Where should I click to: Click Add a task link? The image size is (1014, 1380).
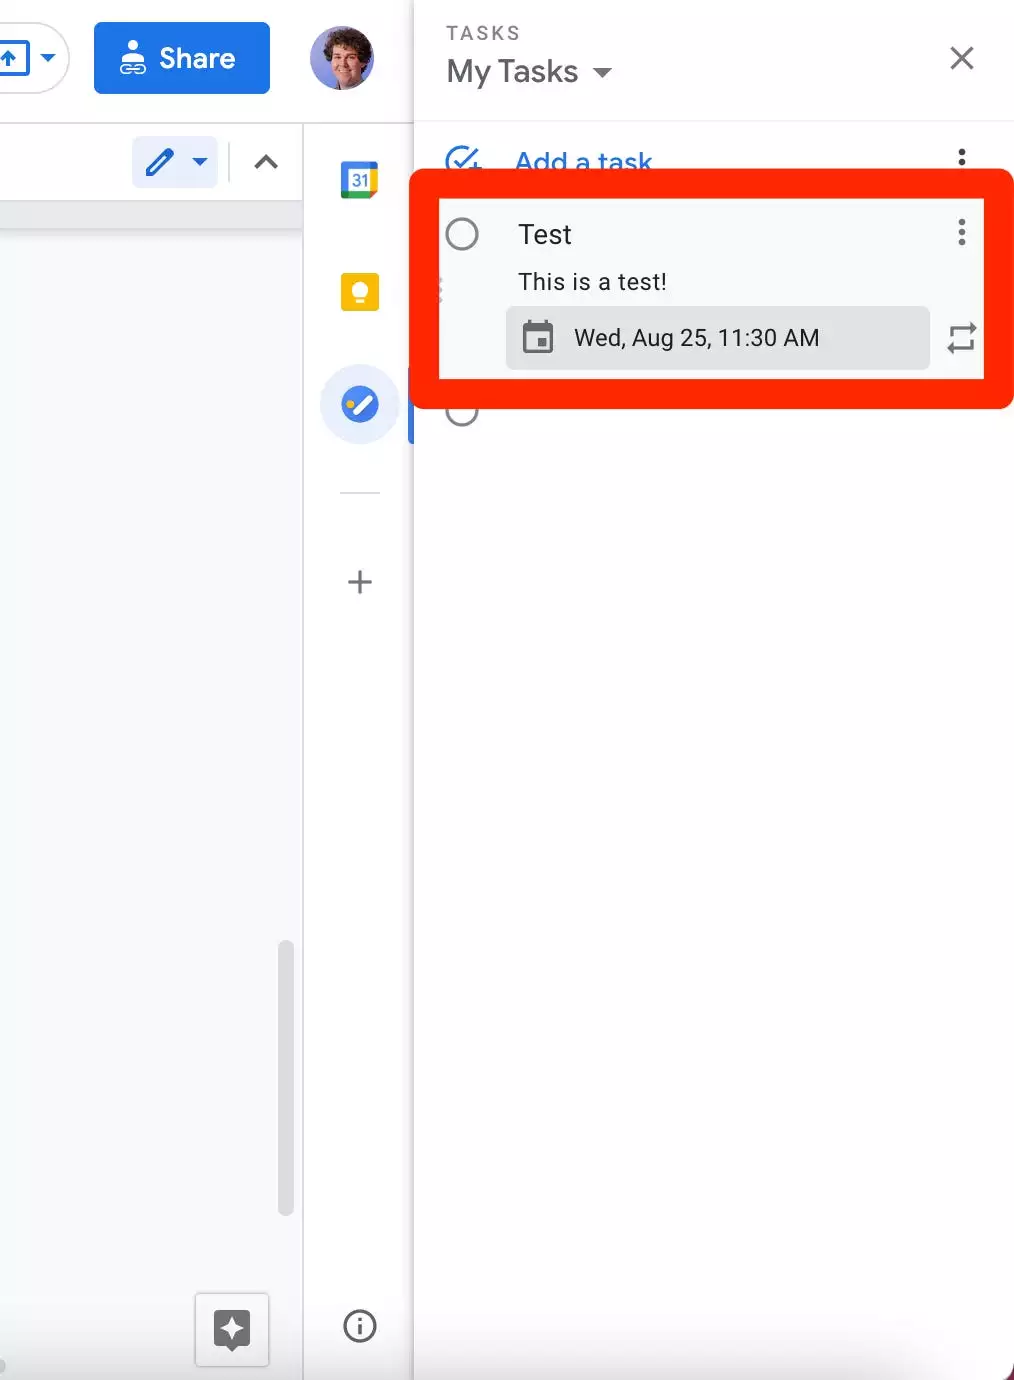pos(583,160)
